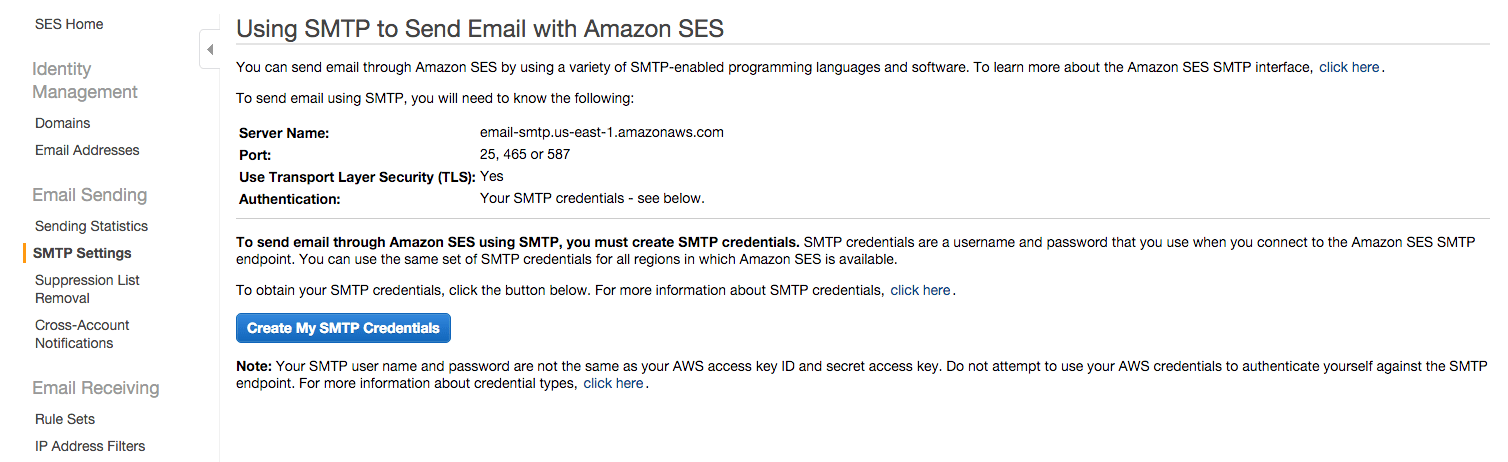Click the Email Sending section heading
1508x462 pixels.
pos(90,195)
